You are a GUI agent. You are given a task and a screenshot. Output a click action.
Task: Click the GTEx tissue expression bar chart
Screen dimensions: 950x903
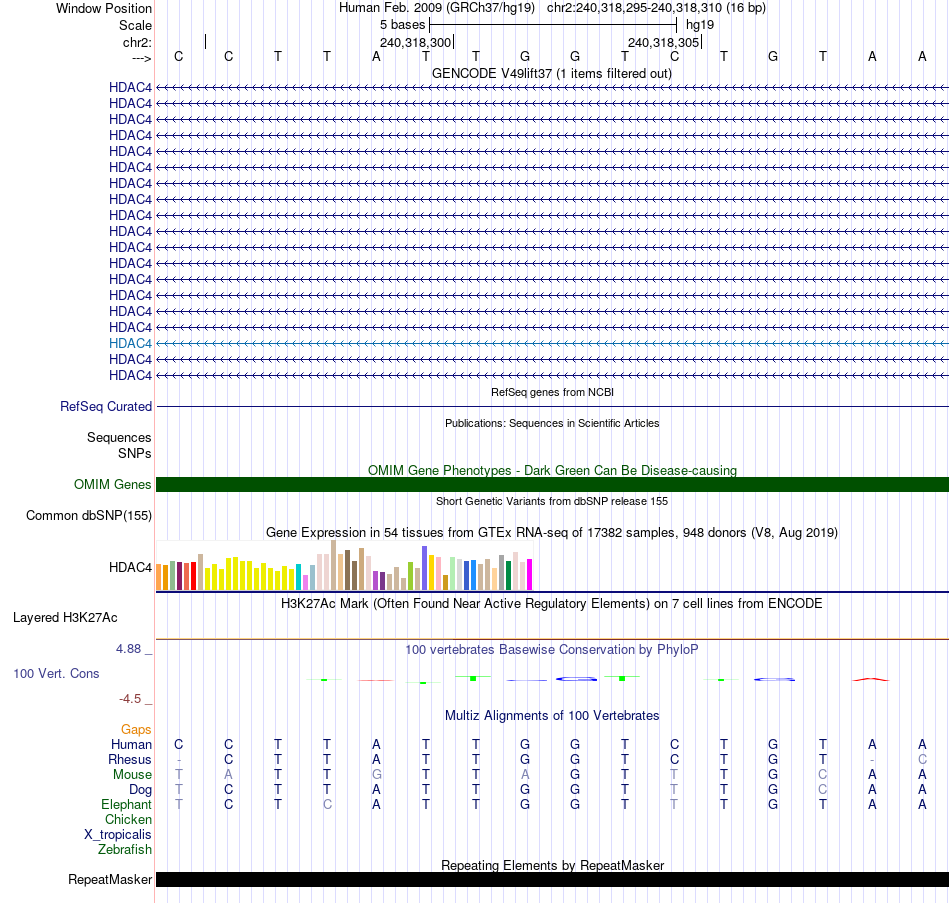344,565
